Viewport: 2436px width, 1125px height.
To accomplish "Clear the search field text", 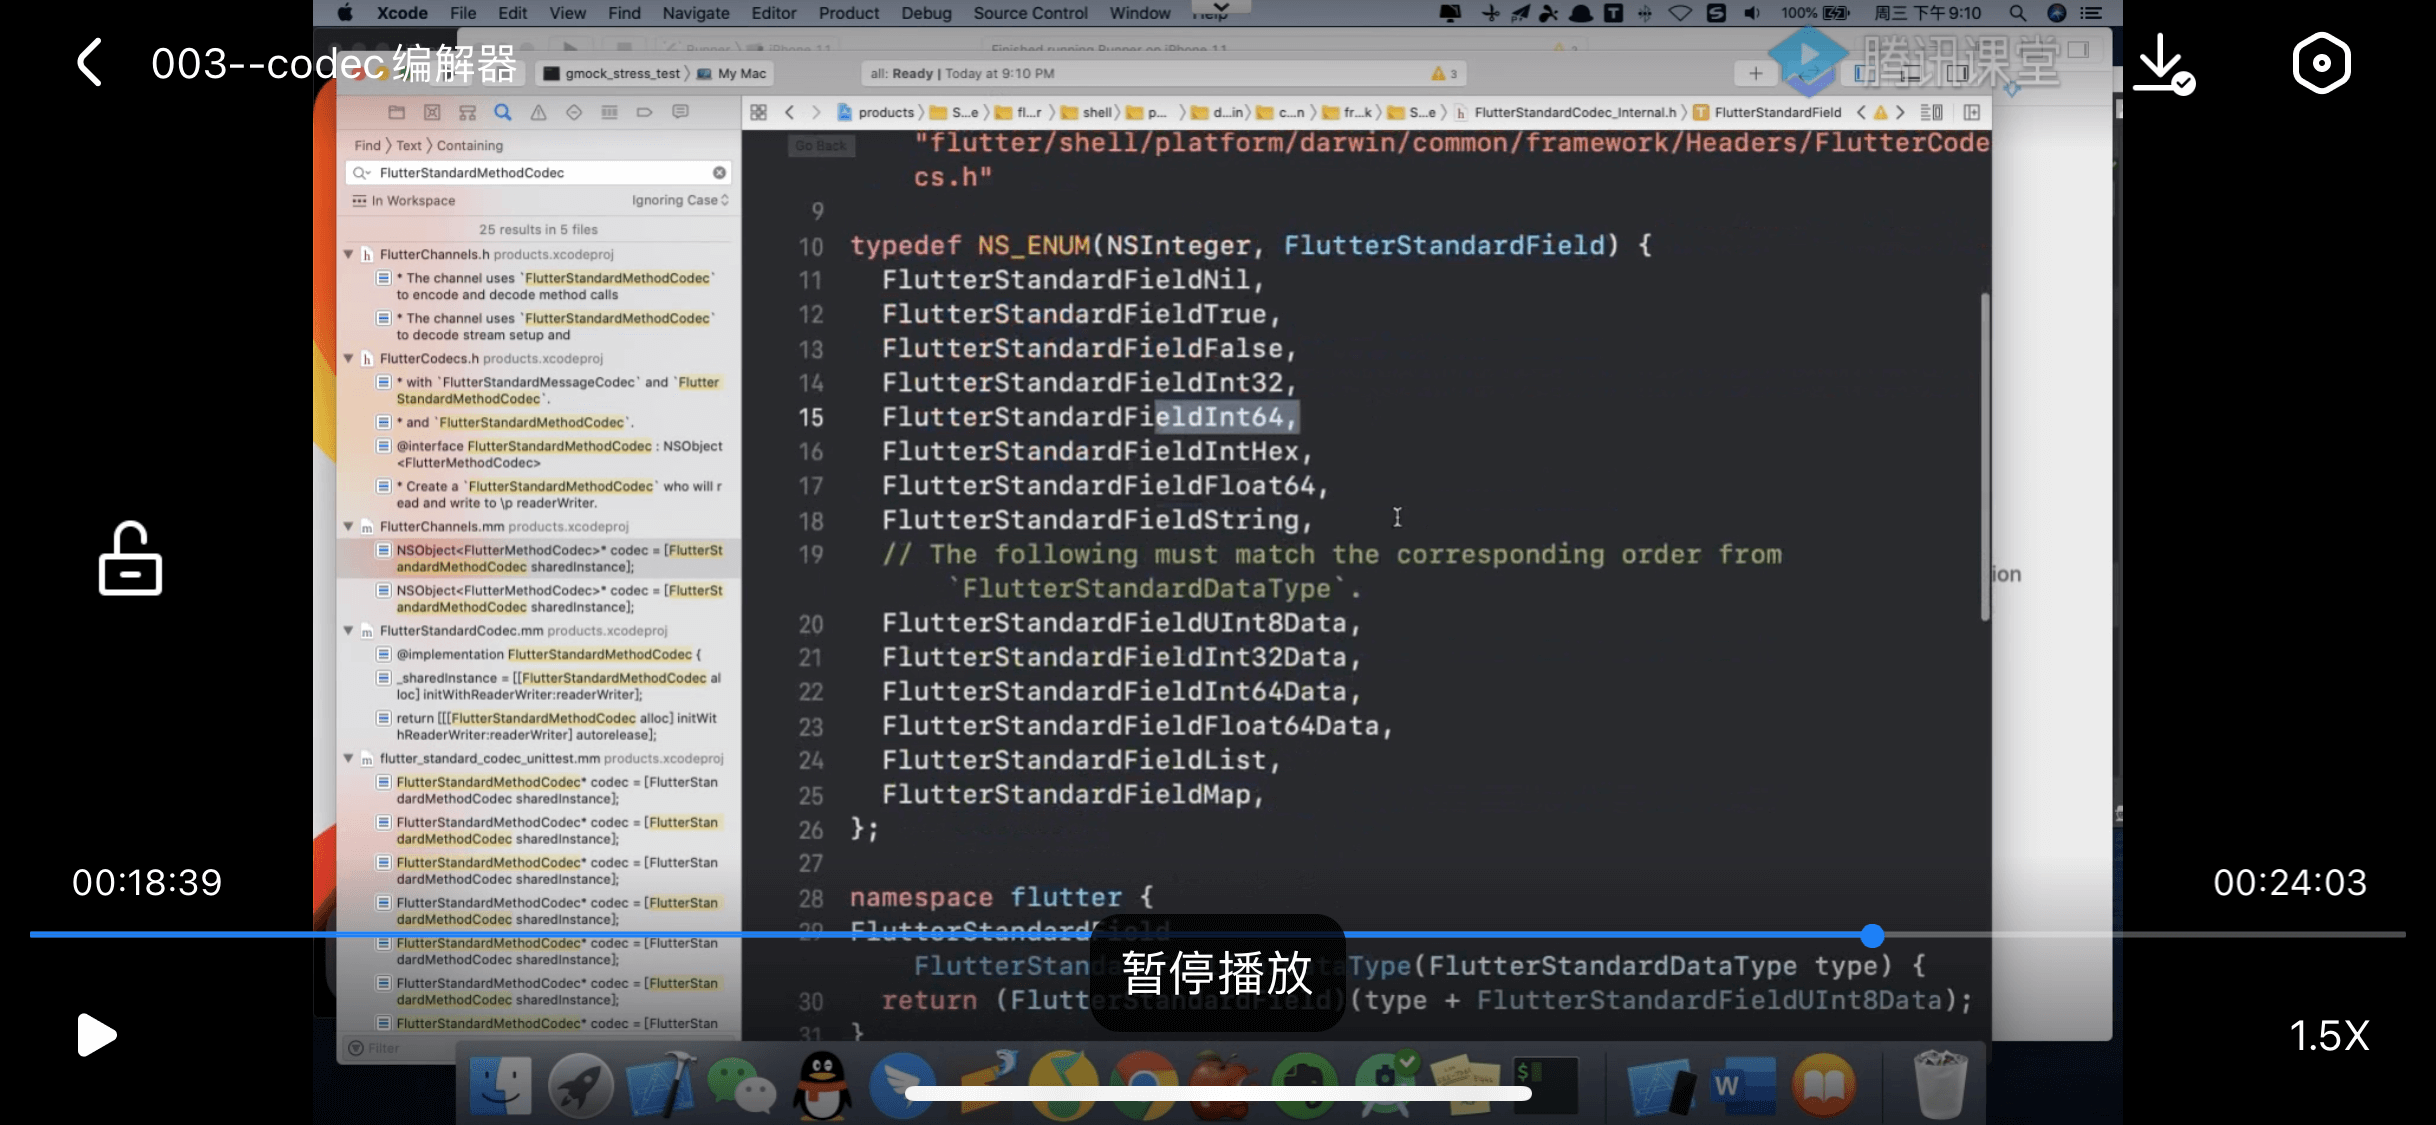I will [719, 173].
